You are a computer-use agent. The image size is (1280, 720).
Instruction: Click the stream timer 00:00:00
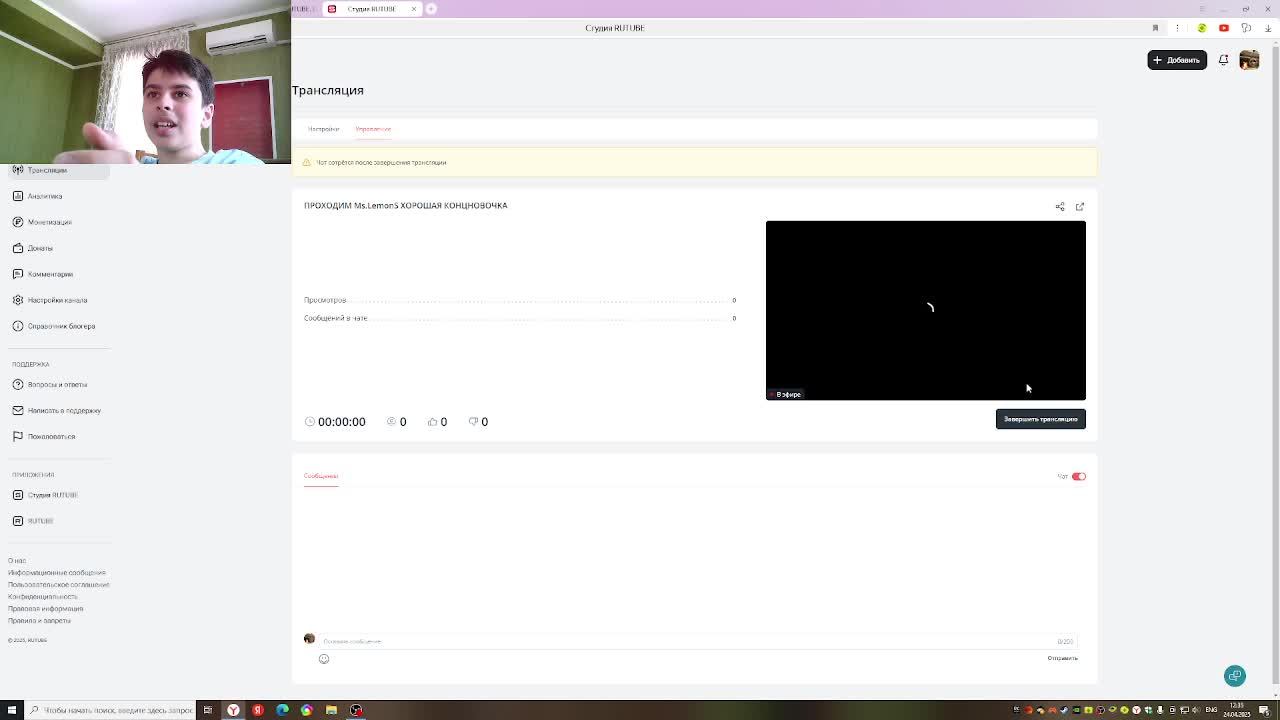[341, 422]
